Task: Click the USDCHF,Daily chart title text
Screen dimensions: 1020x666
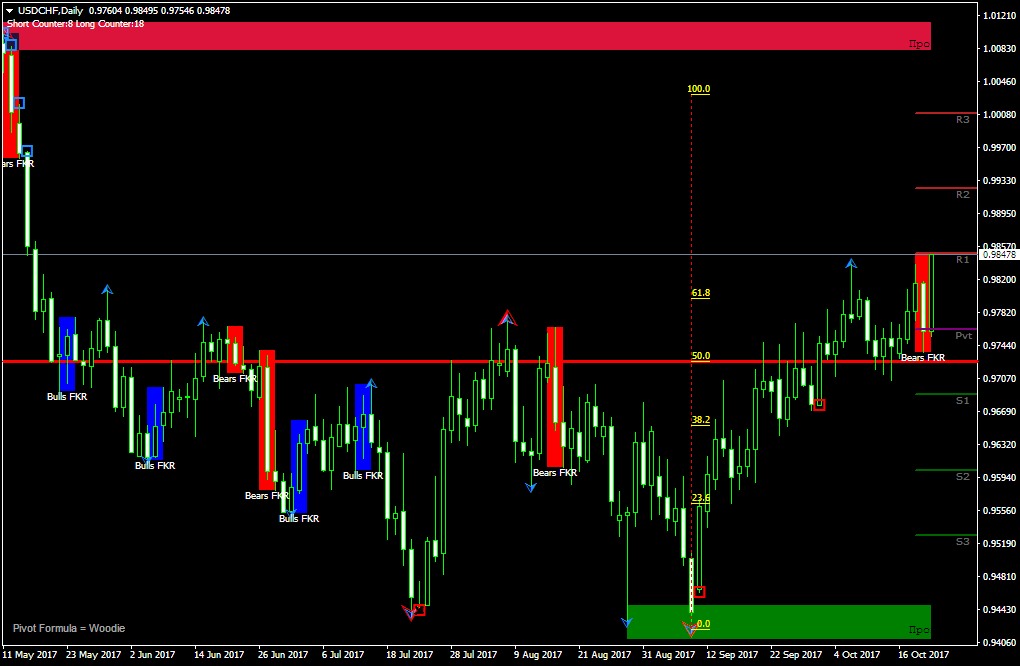Action: (x=51, y=10)
